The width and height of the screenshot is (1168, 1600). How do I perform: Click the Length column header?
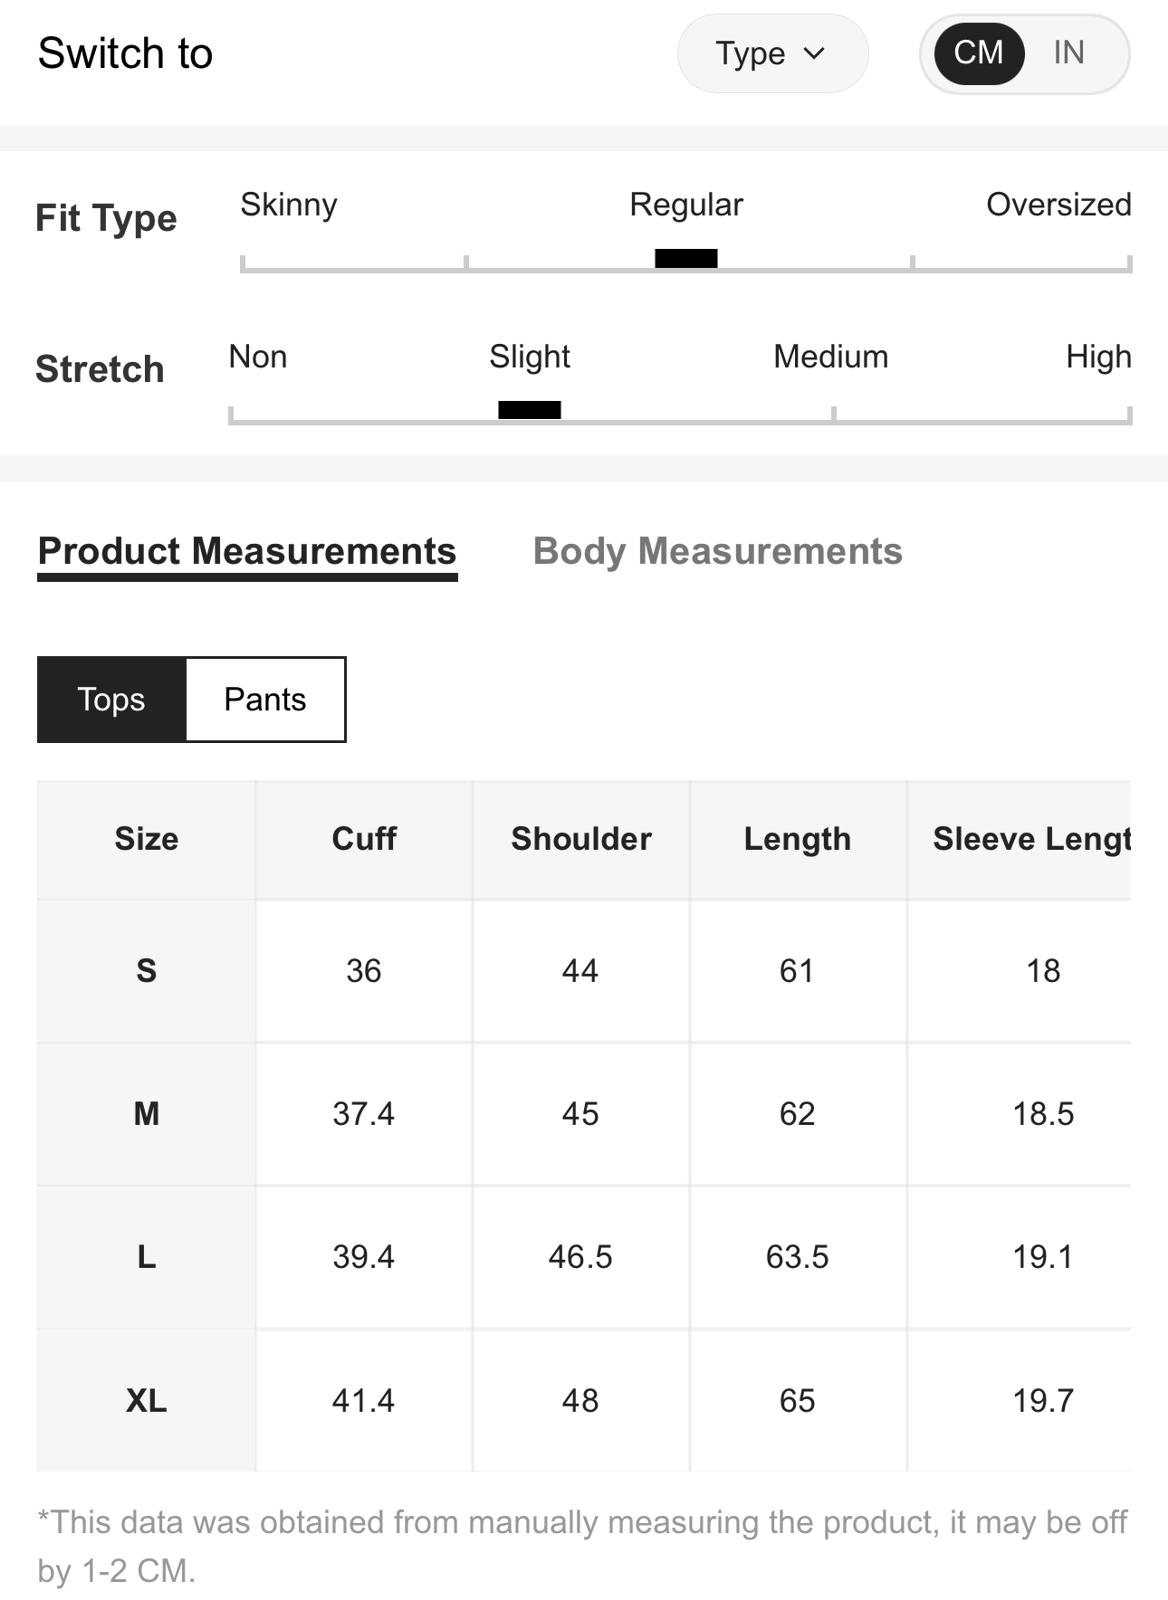pos(797,839)
